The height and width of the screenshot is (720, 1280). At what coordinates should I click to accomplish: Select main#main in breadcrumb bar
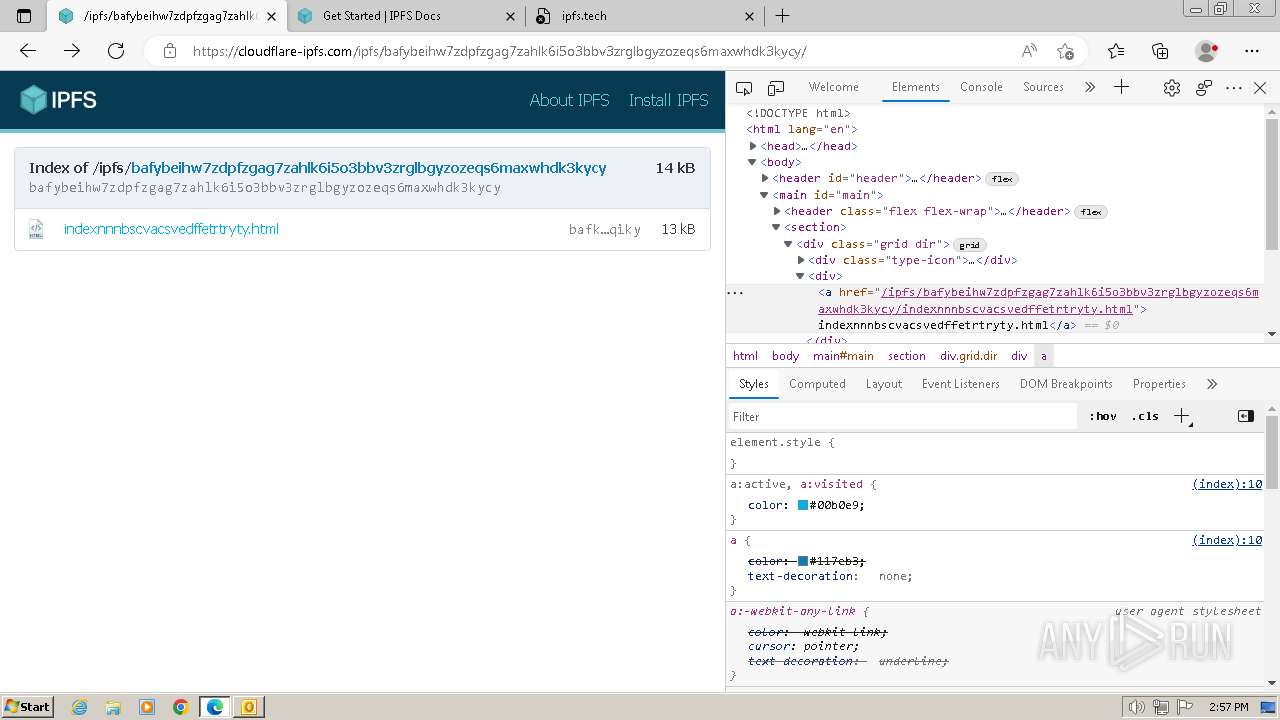(843, 356)
